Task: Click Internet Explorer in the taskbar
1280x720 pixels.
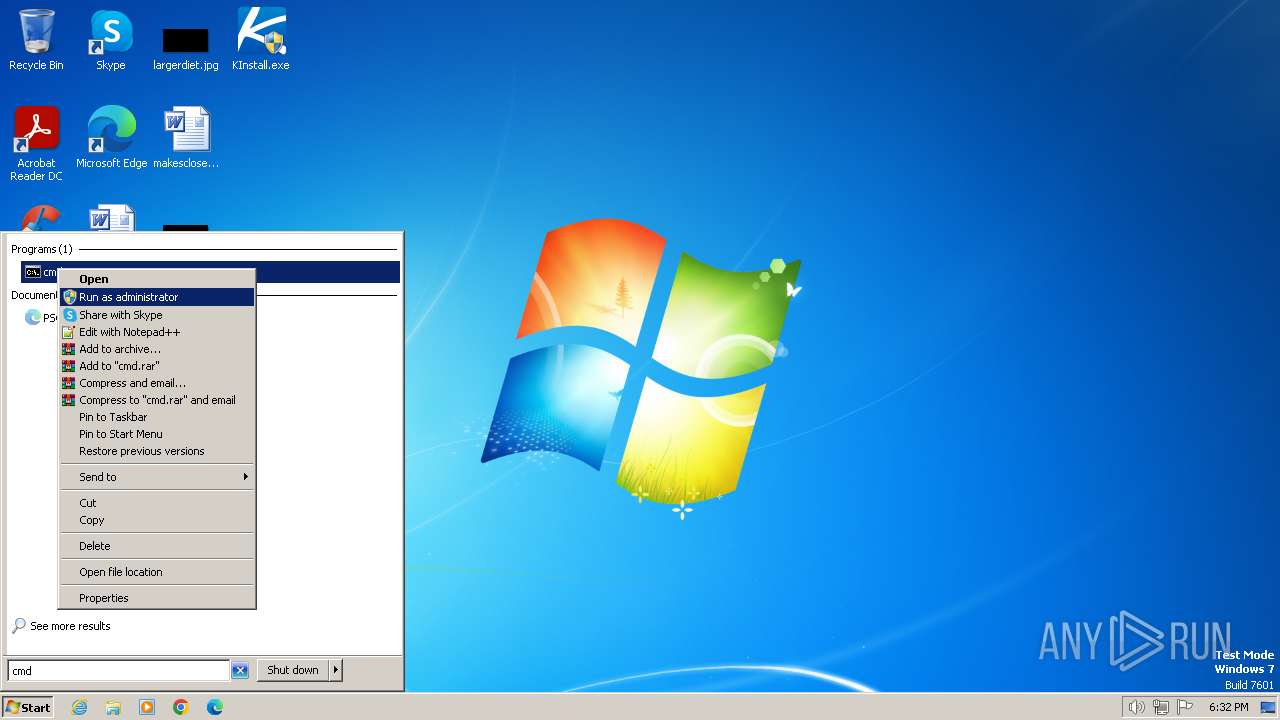Action: 79,707
